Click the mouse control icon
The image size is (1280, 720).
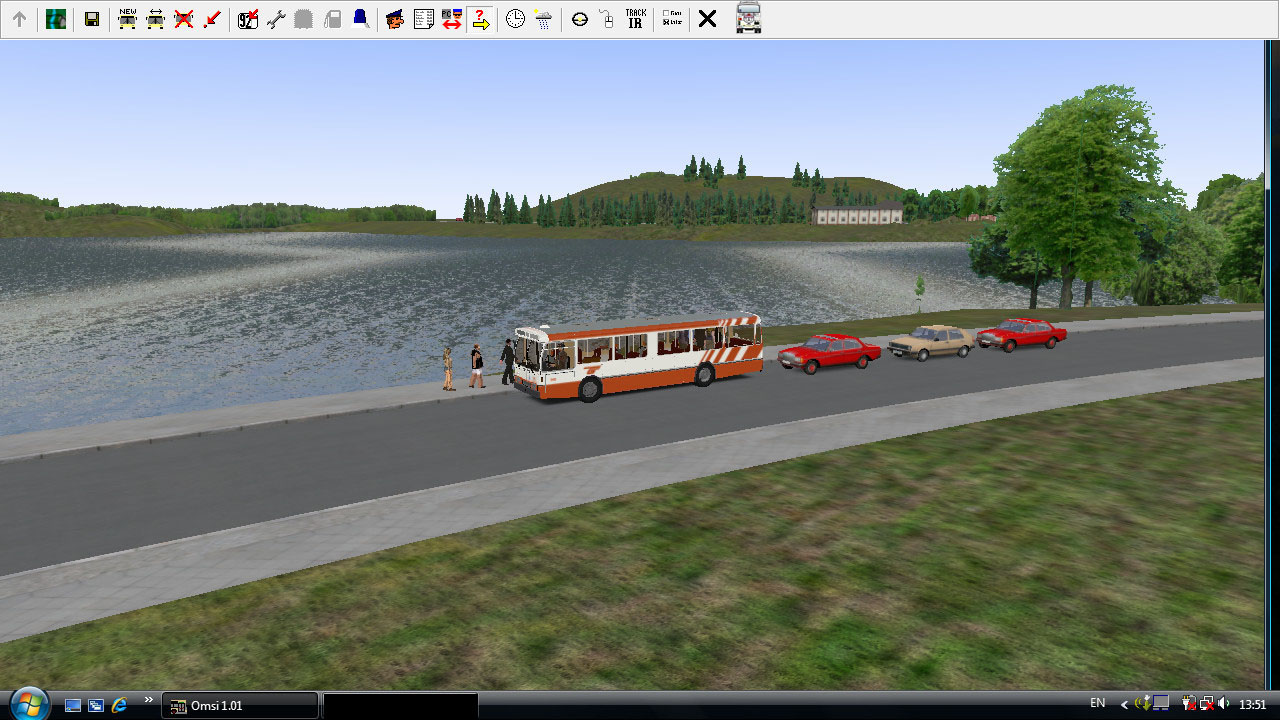pyautogui.click(x=607, y=19)
